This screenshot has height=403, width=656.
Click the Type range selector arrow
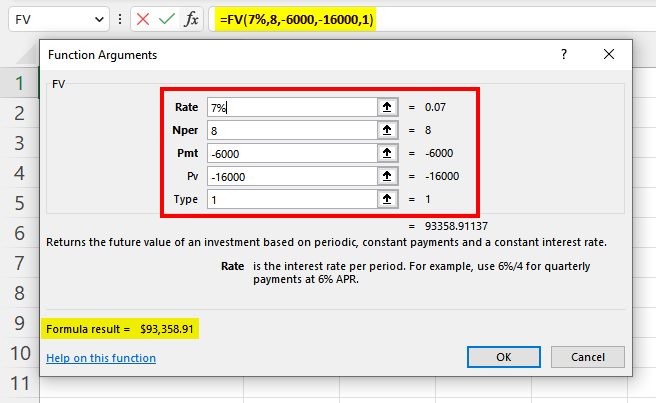click(387, 199)
